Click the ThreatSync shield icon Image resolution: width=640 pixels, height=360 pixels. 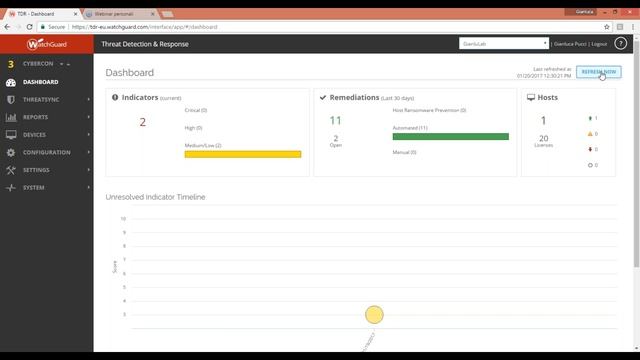[x=11, y=100]
